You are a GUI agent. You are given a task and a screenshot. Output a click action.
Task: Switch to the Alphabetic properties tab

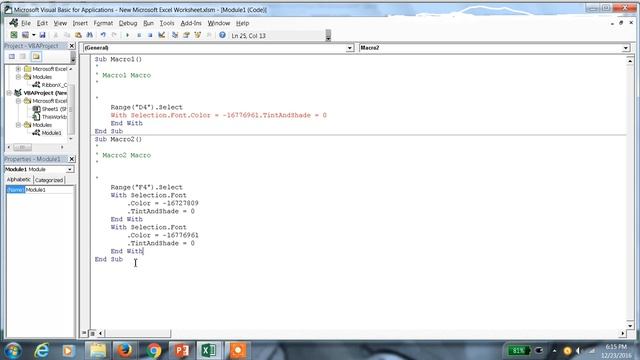[19, 180]
